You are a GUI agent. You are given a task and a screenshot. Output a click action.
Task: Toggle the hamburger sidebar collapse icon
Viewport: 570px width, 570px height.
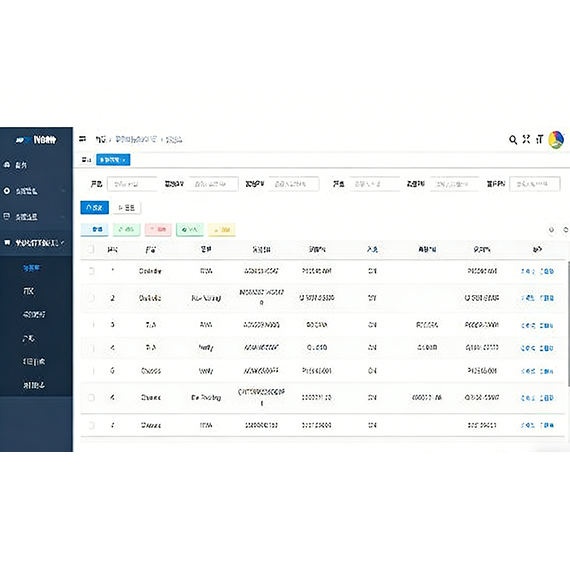click(83, 139)
